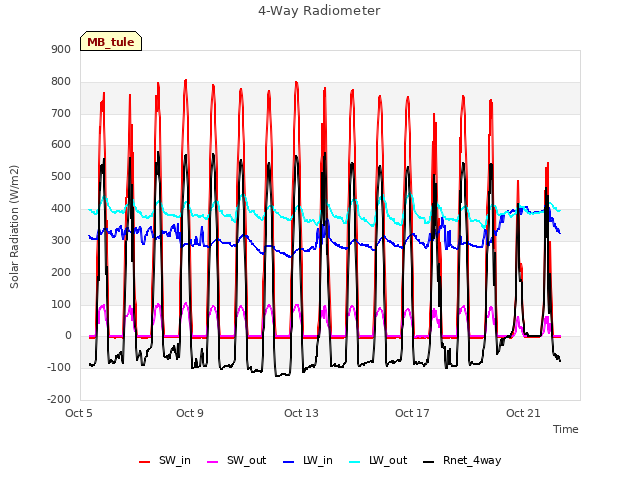Click the 100 y-axis tick label
The height and width of the screenshot is (480, 640).
coord(61,304)
